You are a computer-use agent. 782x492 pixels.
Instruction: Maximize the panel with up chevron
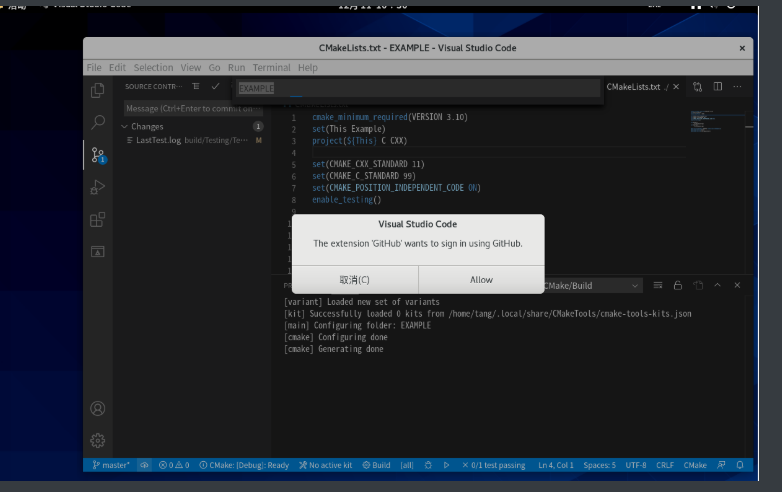pos(718,285)
